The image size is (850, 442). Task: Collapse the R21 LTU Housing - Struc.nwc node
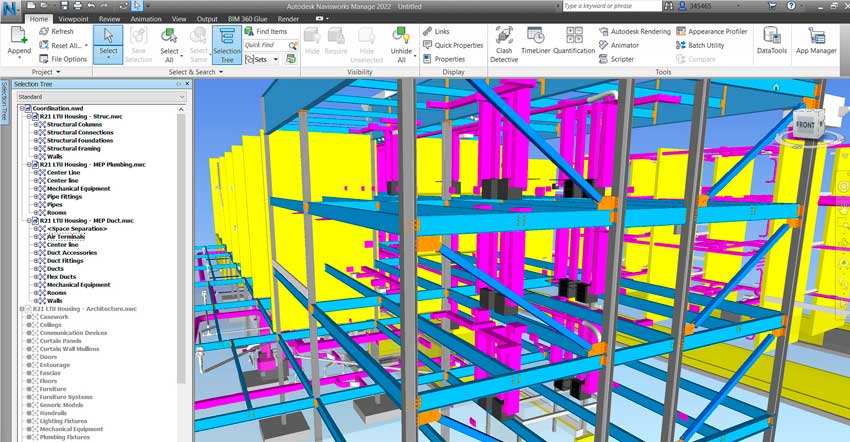pyautogui.click(x=29, y=116)
